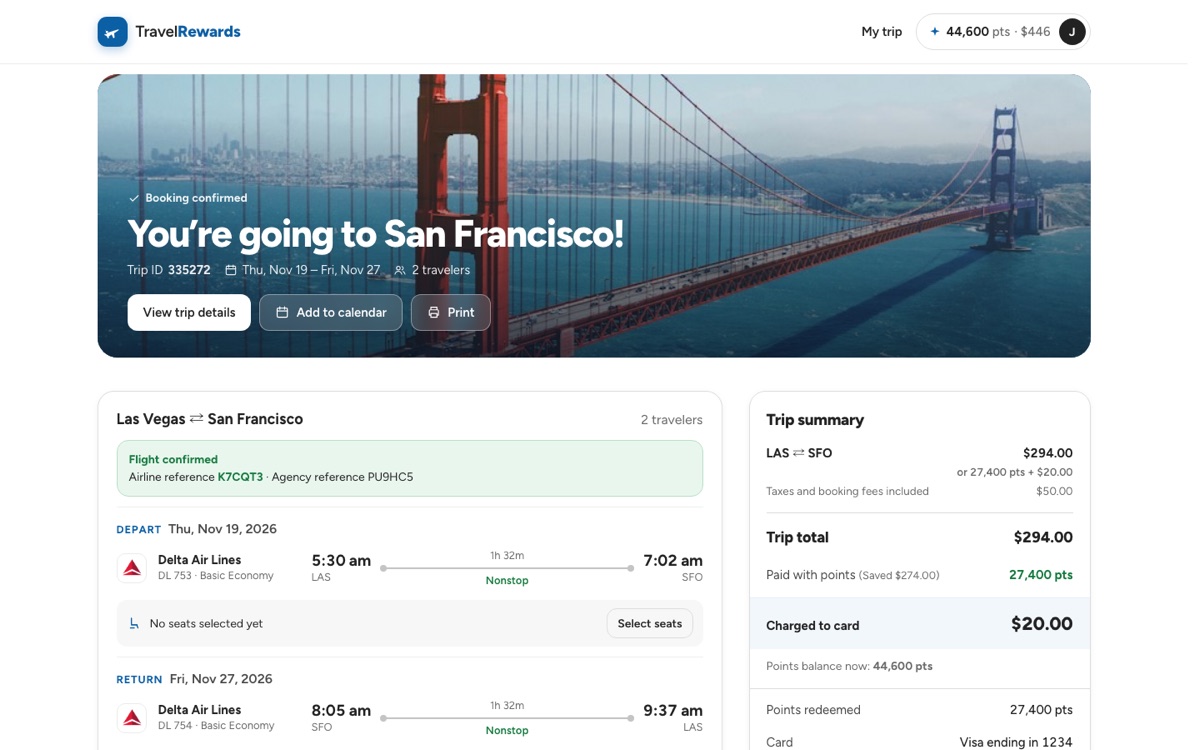The height and width of the screenshot is (750, 1200).
Task: Click the Nonstop label on the return flight
Action: [x=507, y=731]
